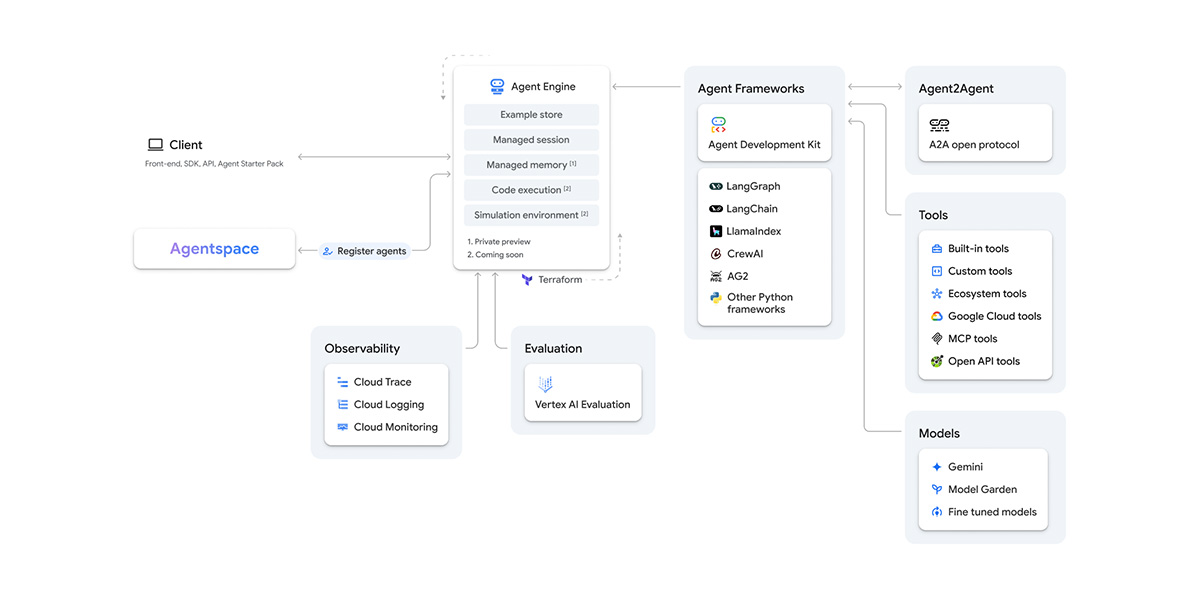
Task: Click the Observability heading
Action: (x=362, y=349)
